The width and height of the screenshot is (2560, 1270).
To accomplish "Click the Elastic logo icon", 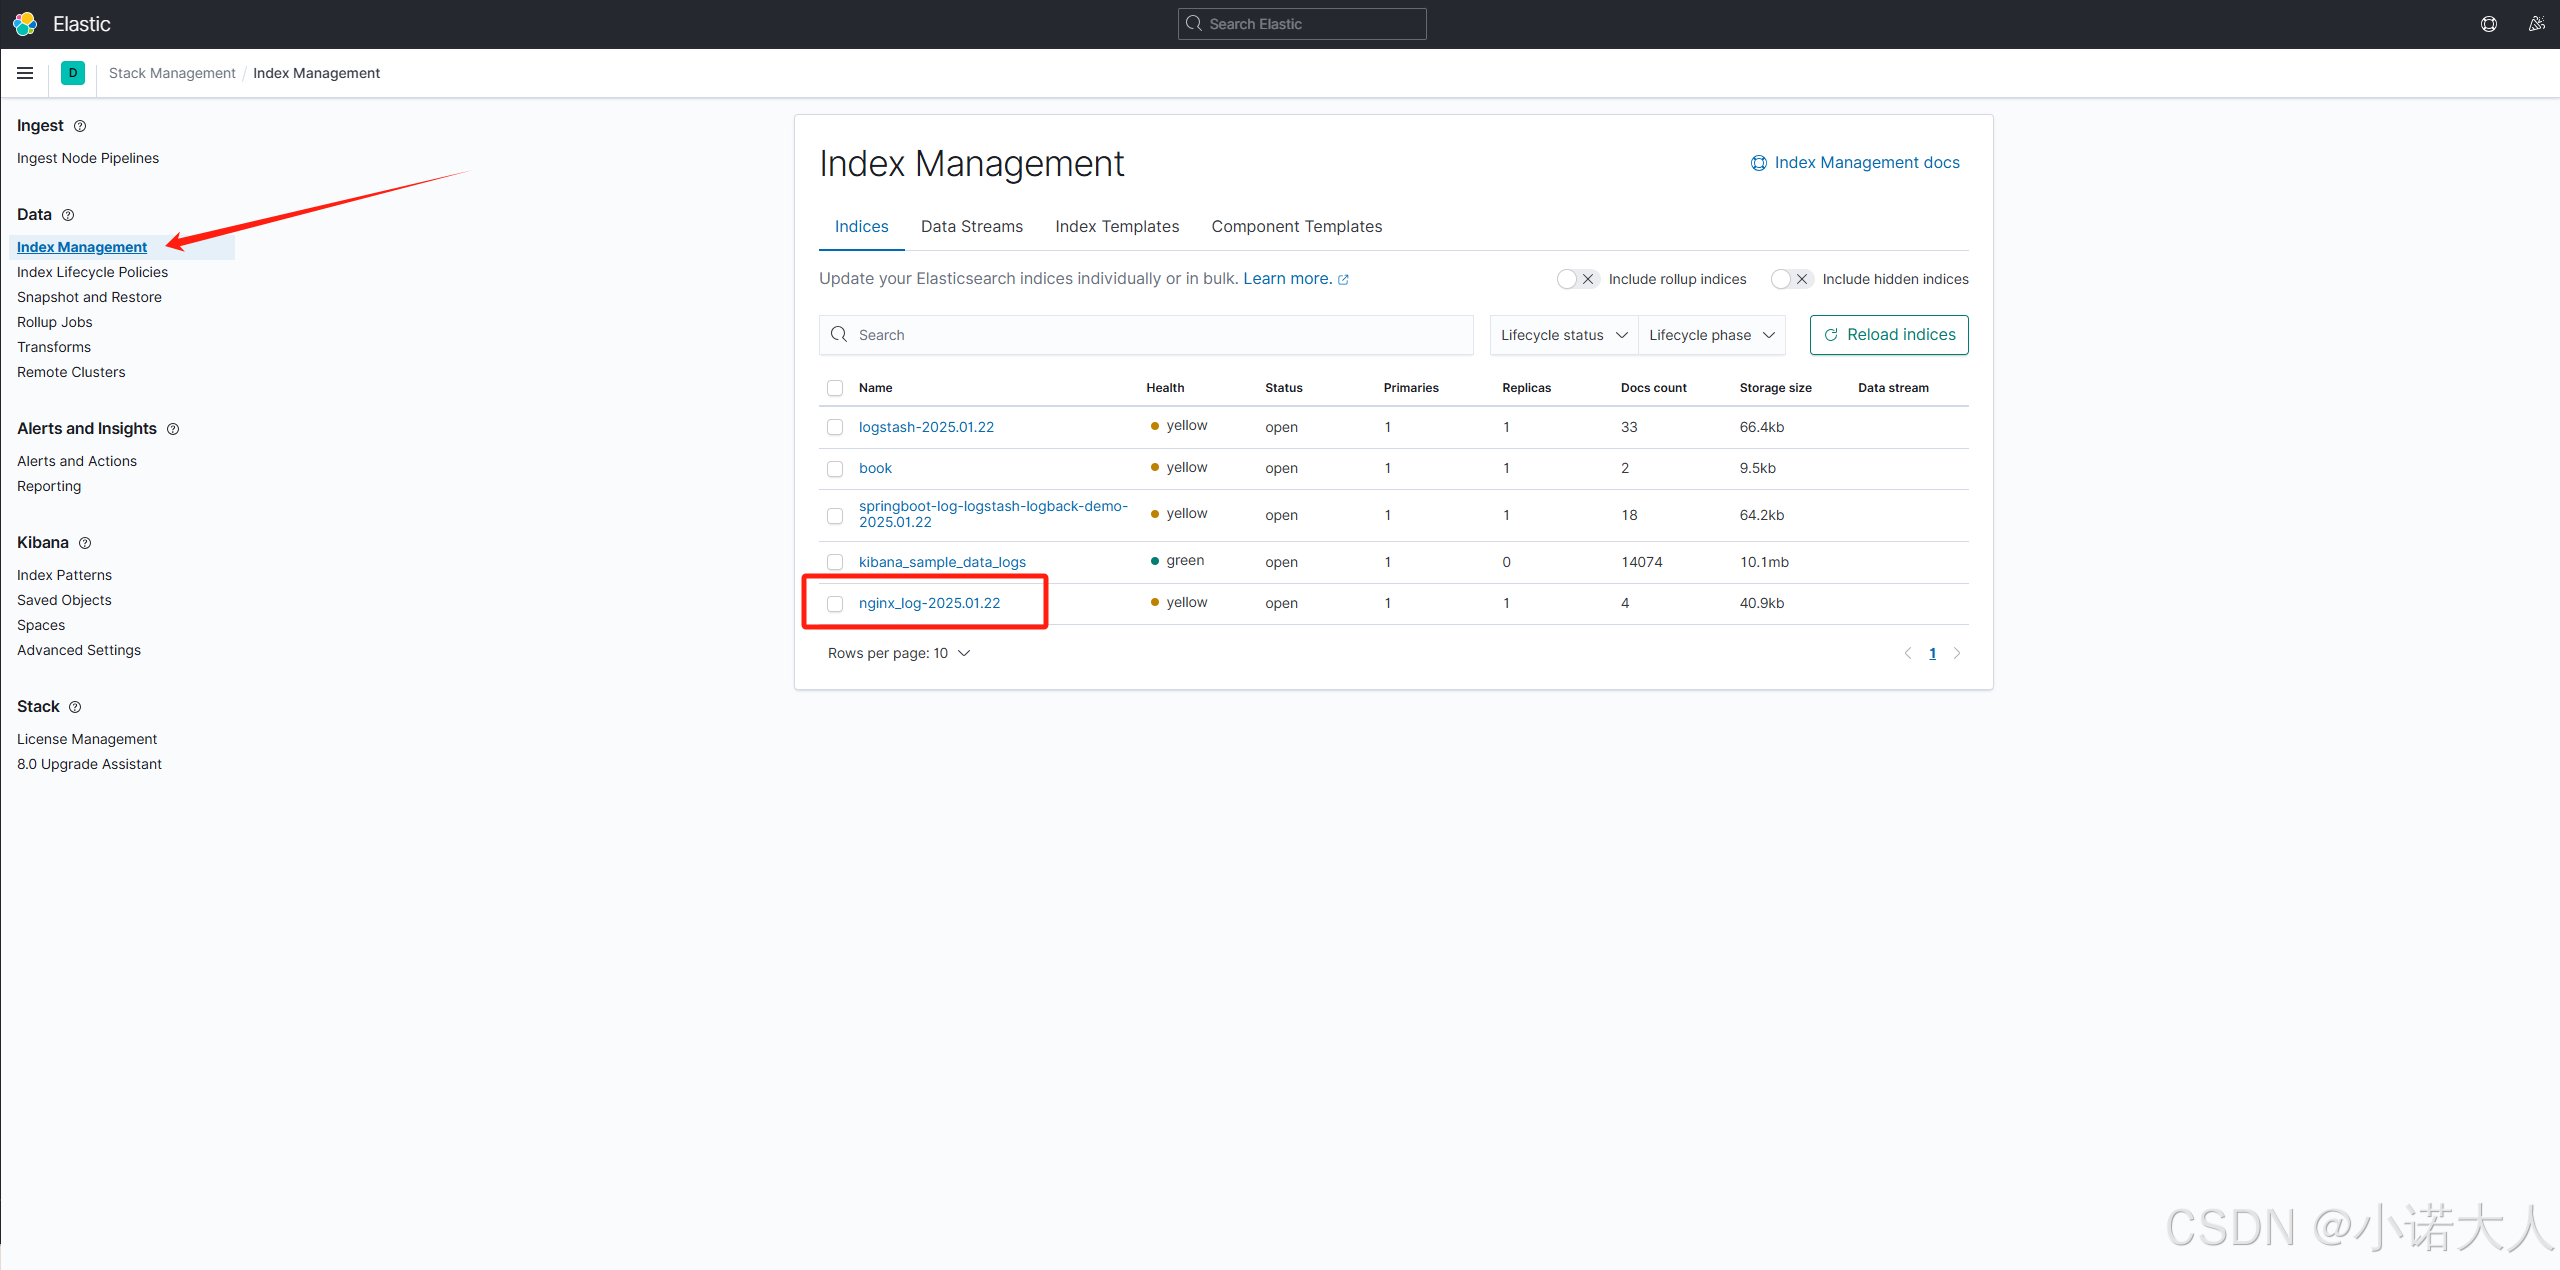I will tap(25, 24).
